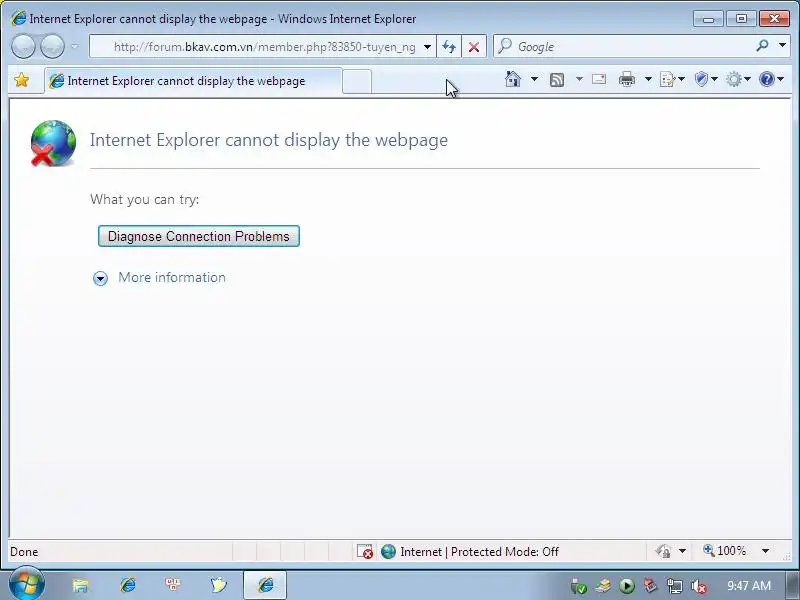
Task: Expand the Print options dropdown arrow
Action: click(648, 79)
